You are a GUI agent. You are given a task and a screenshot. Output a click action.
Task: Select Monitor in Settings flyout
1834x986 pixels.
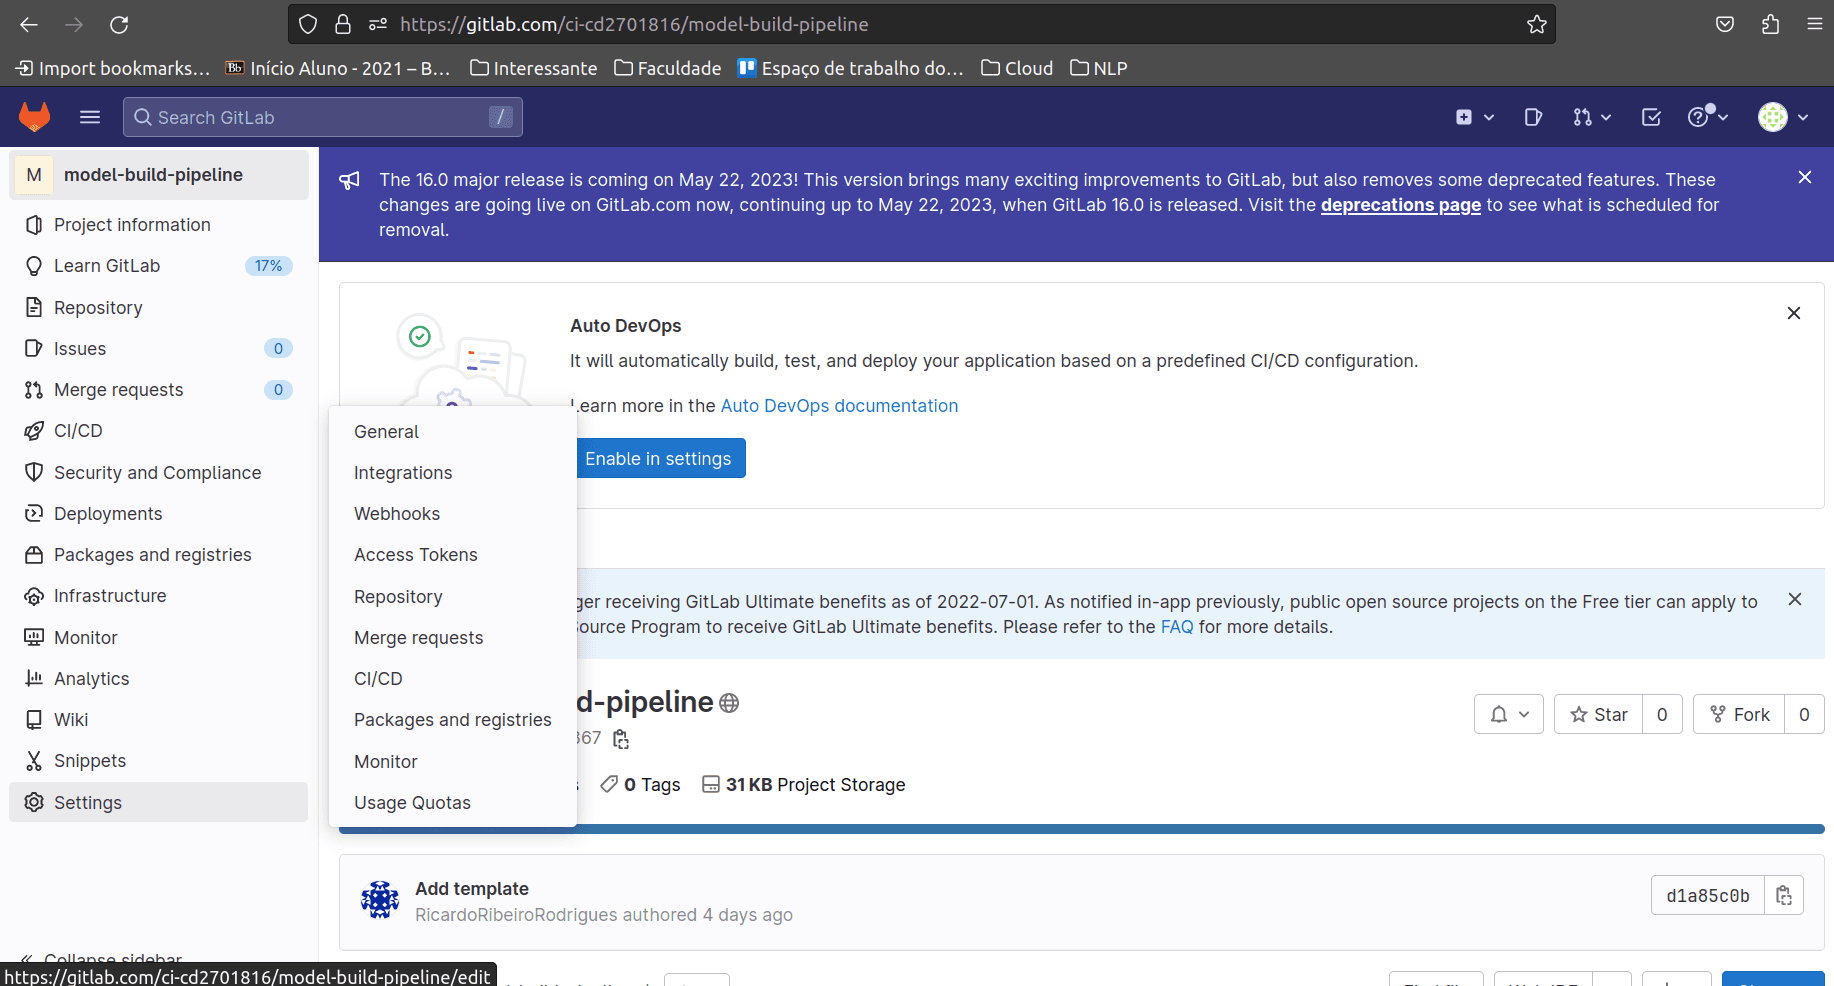click(453, 762)
